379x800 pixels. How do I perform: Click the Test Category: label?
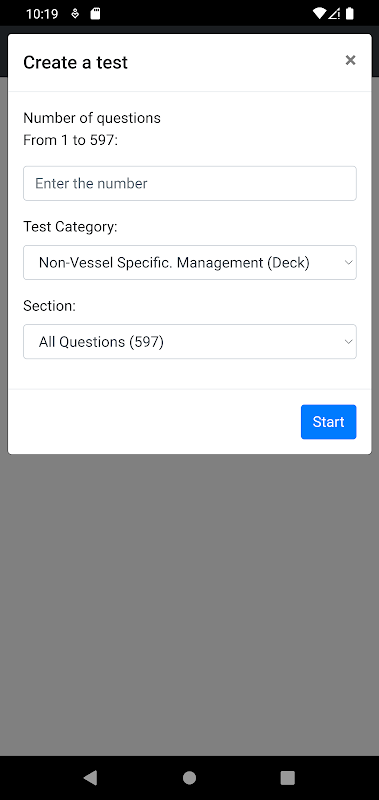point(70,227)
